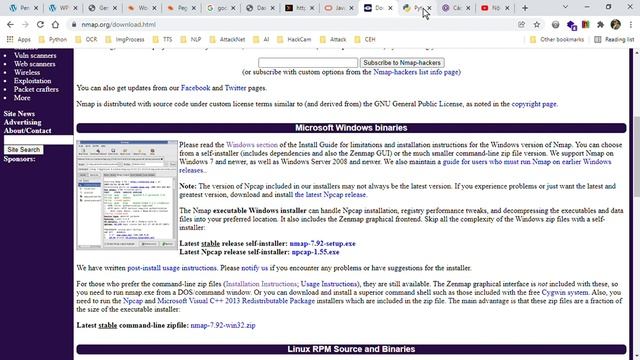The image size is (640, 360).
Task: Open the Twitter page link
Action: pyautogui.click(x=235, y=88)
